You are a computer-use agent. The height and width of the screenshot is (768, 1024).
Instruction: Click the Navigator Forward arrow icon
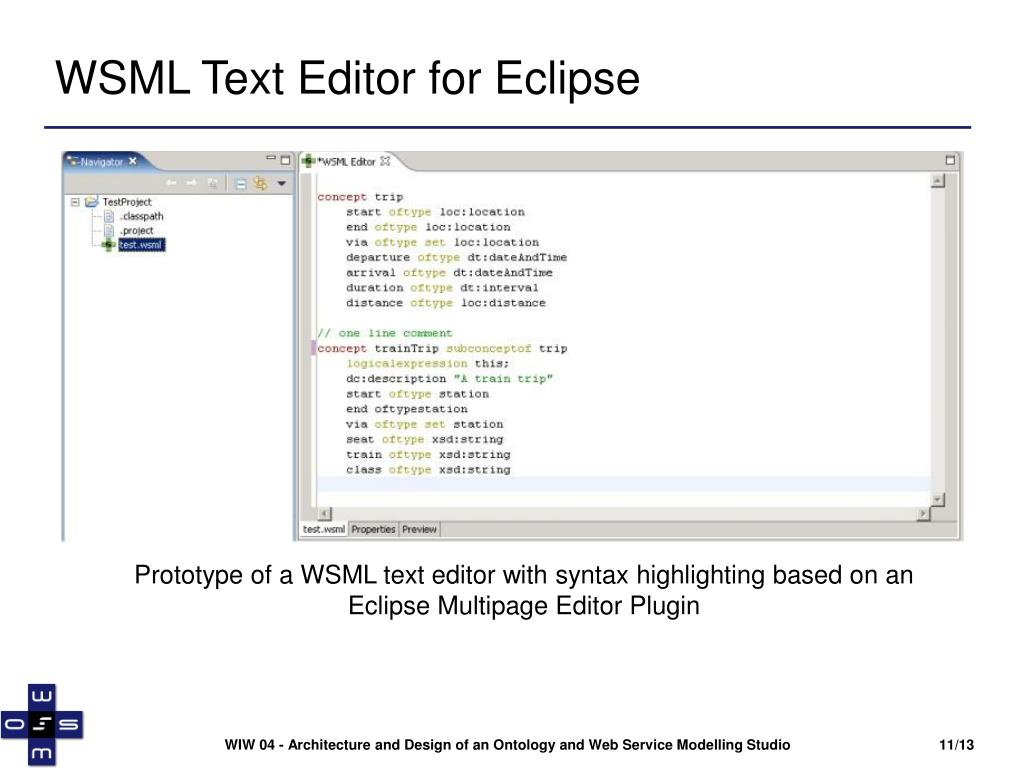point(191,184)
